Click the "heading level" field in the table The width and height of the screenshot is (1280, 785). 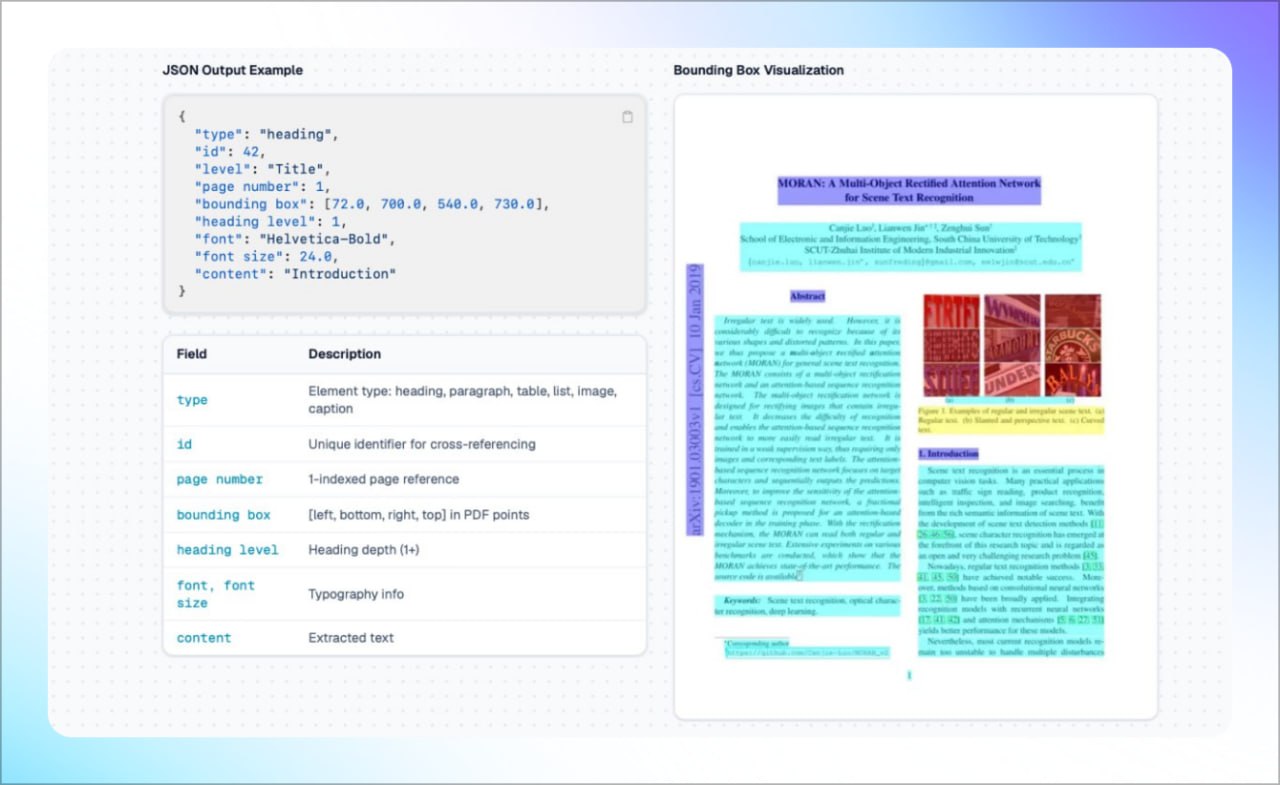pos(227,550)
